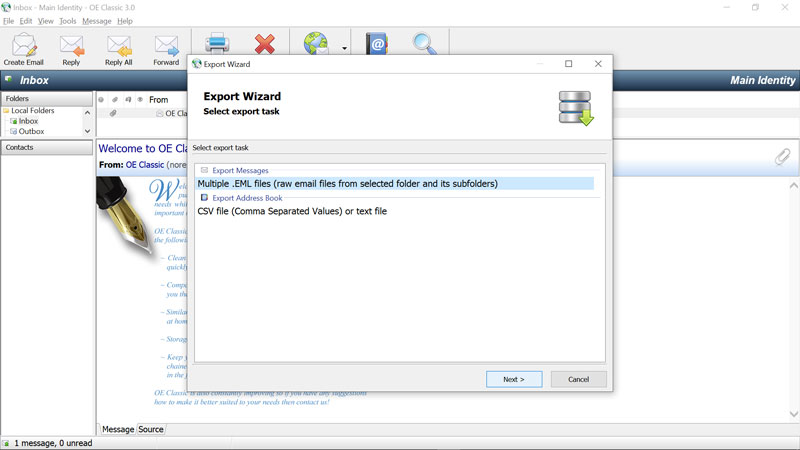This screenshot has height=450, width=800.
Task: Click the Forward toolbar icon
Action: tap(166, 49)
